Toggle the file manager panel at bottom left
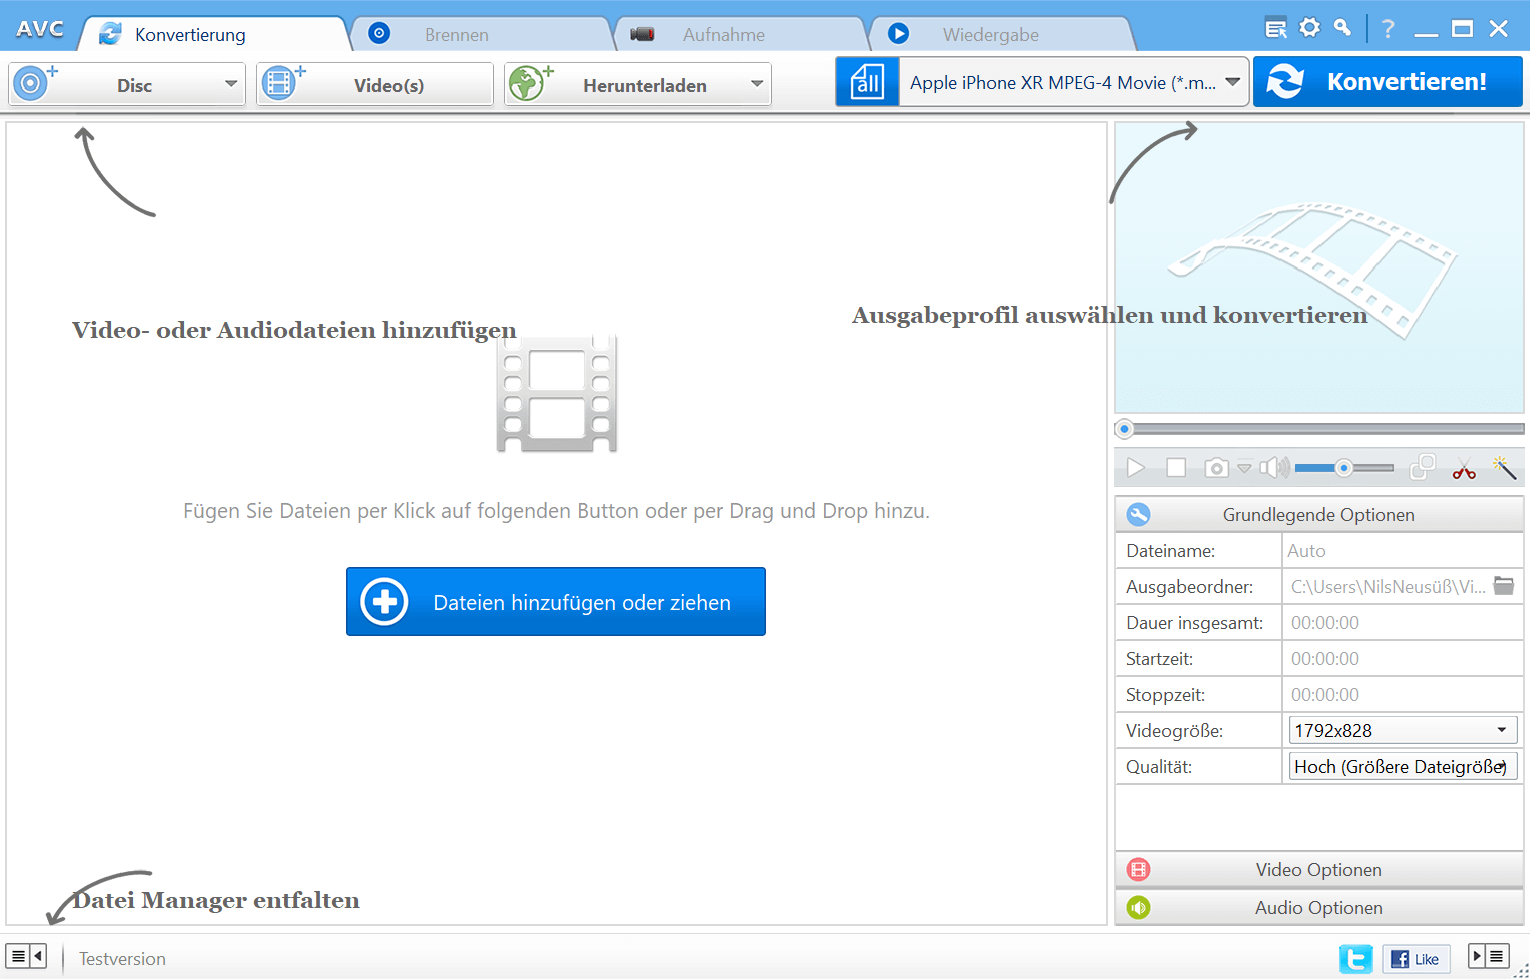The image size is (1530, 979). point(27,957)
